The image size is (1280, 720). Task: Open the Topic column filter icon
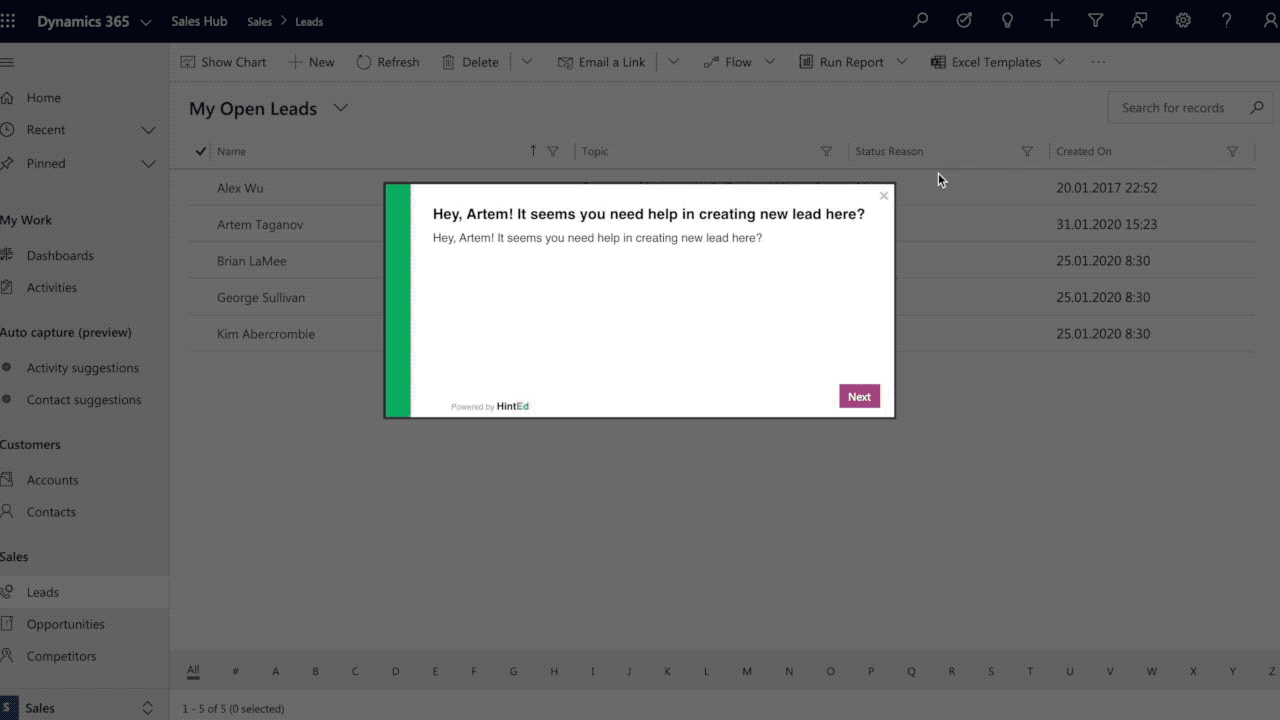pos(826,151)
